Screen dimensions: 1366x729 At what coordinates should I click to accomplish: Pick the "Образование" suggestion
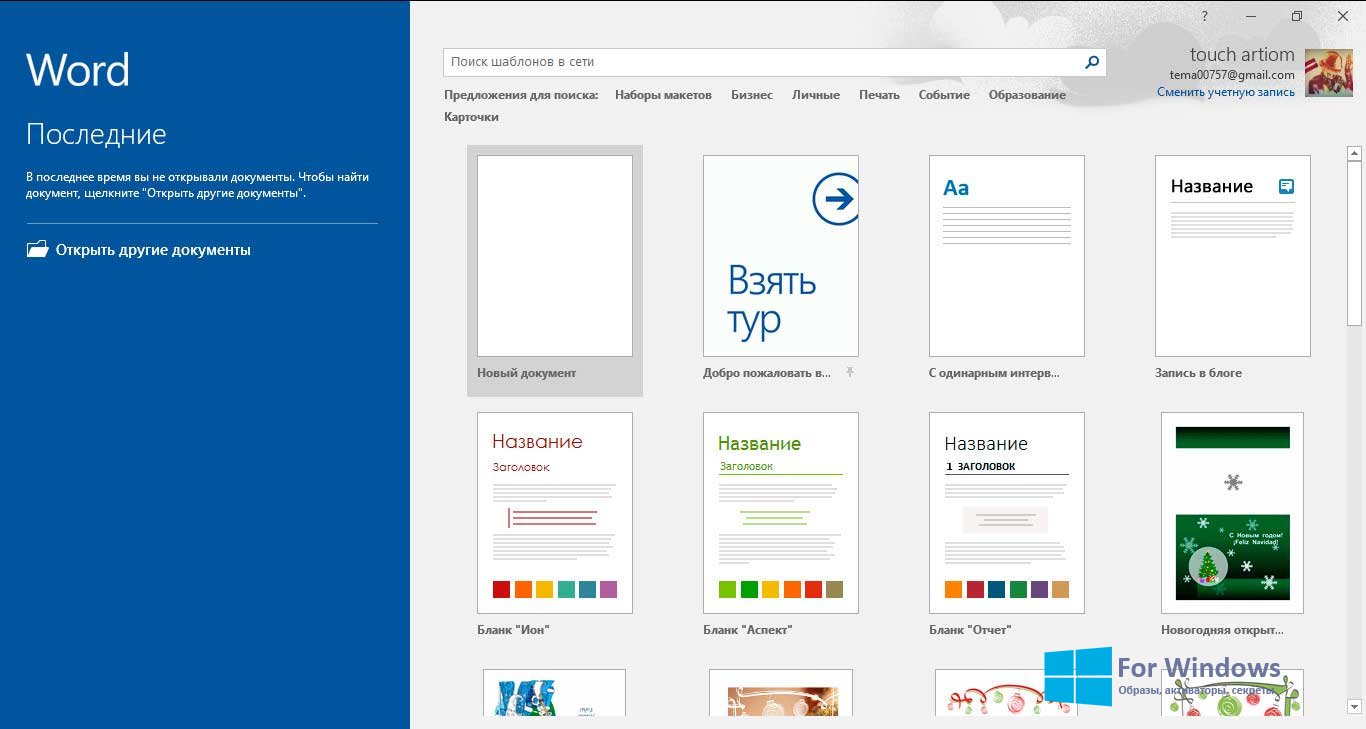coord(1027,95)
